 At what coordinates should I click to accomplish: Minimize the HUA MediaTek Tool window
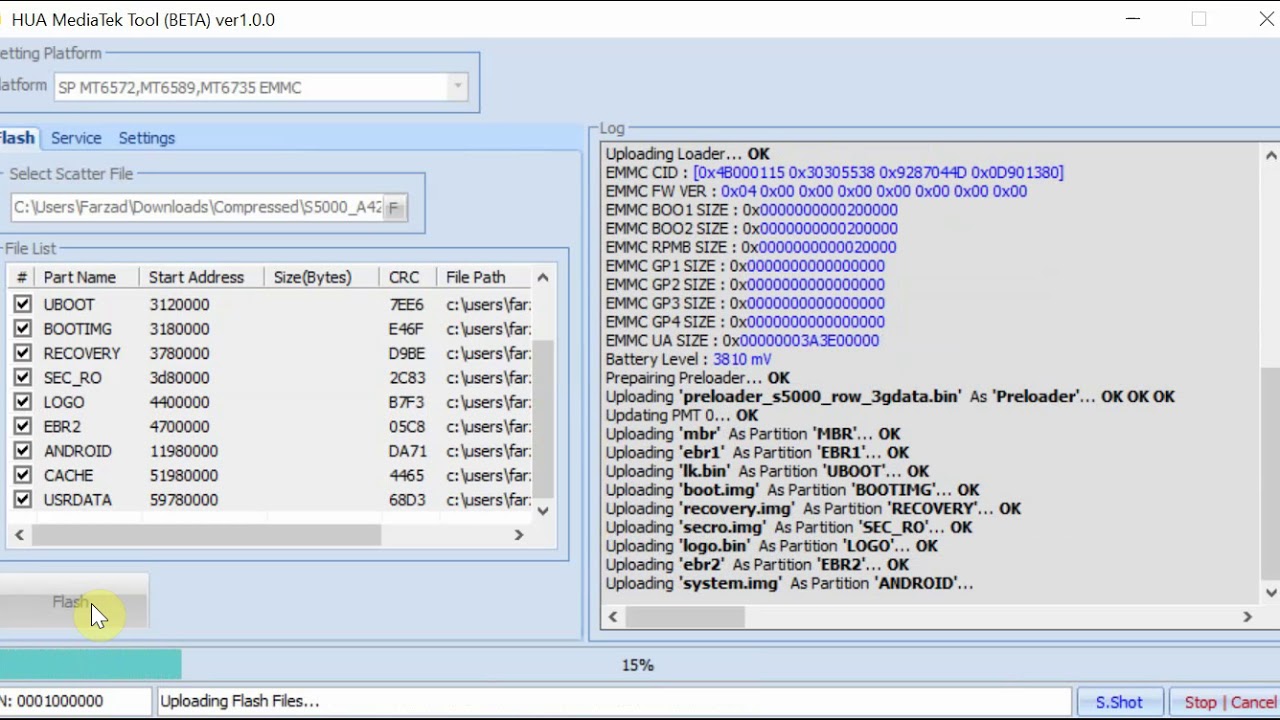click(x=1132, y=19)
